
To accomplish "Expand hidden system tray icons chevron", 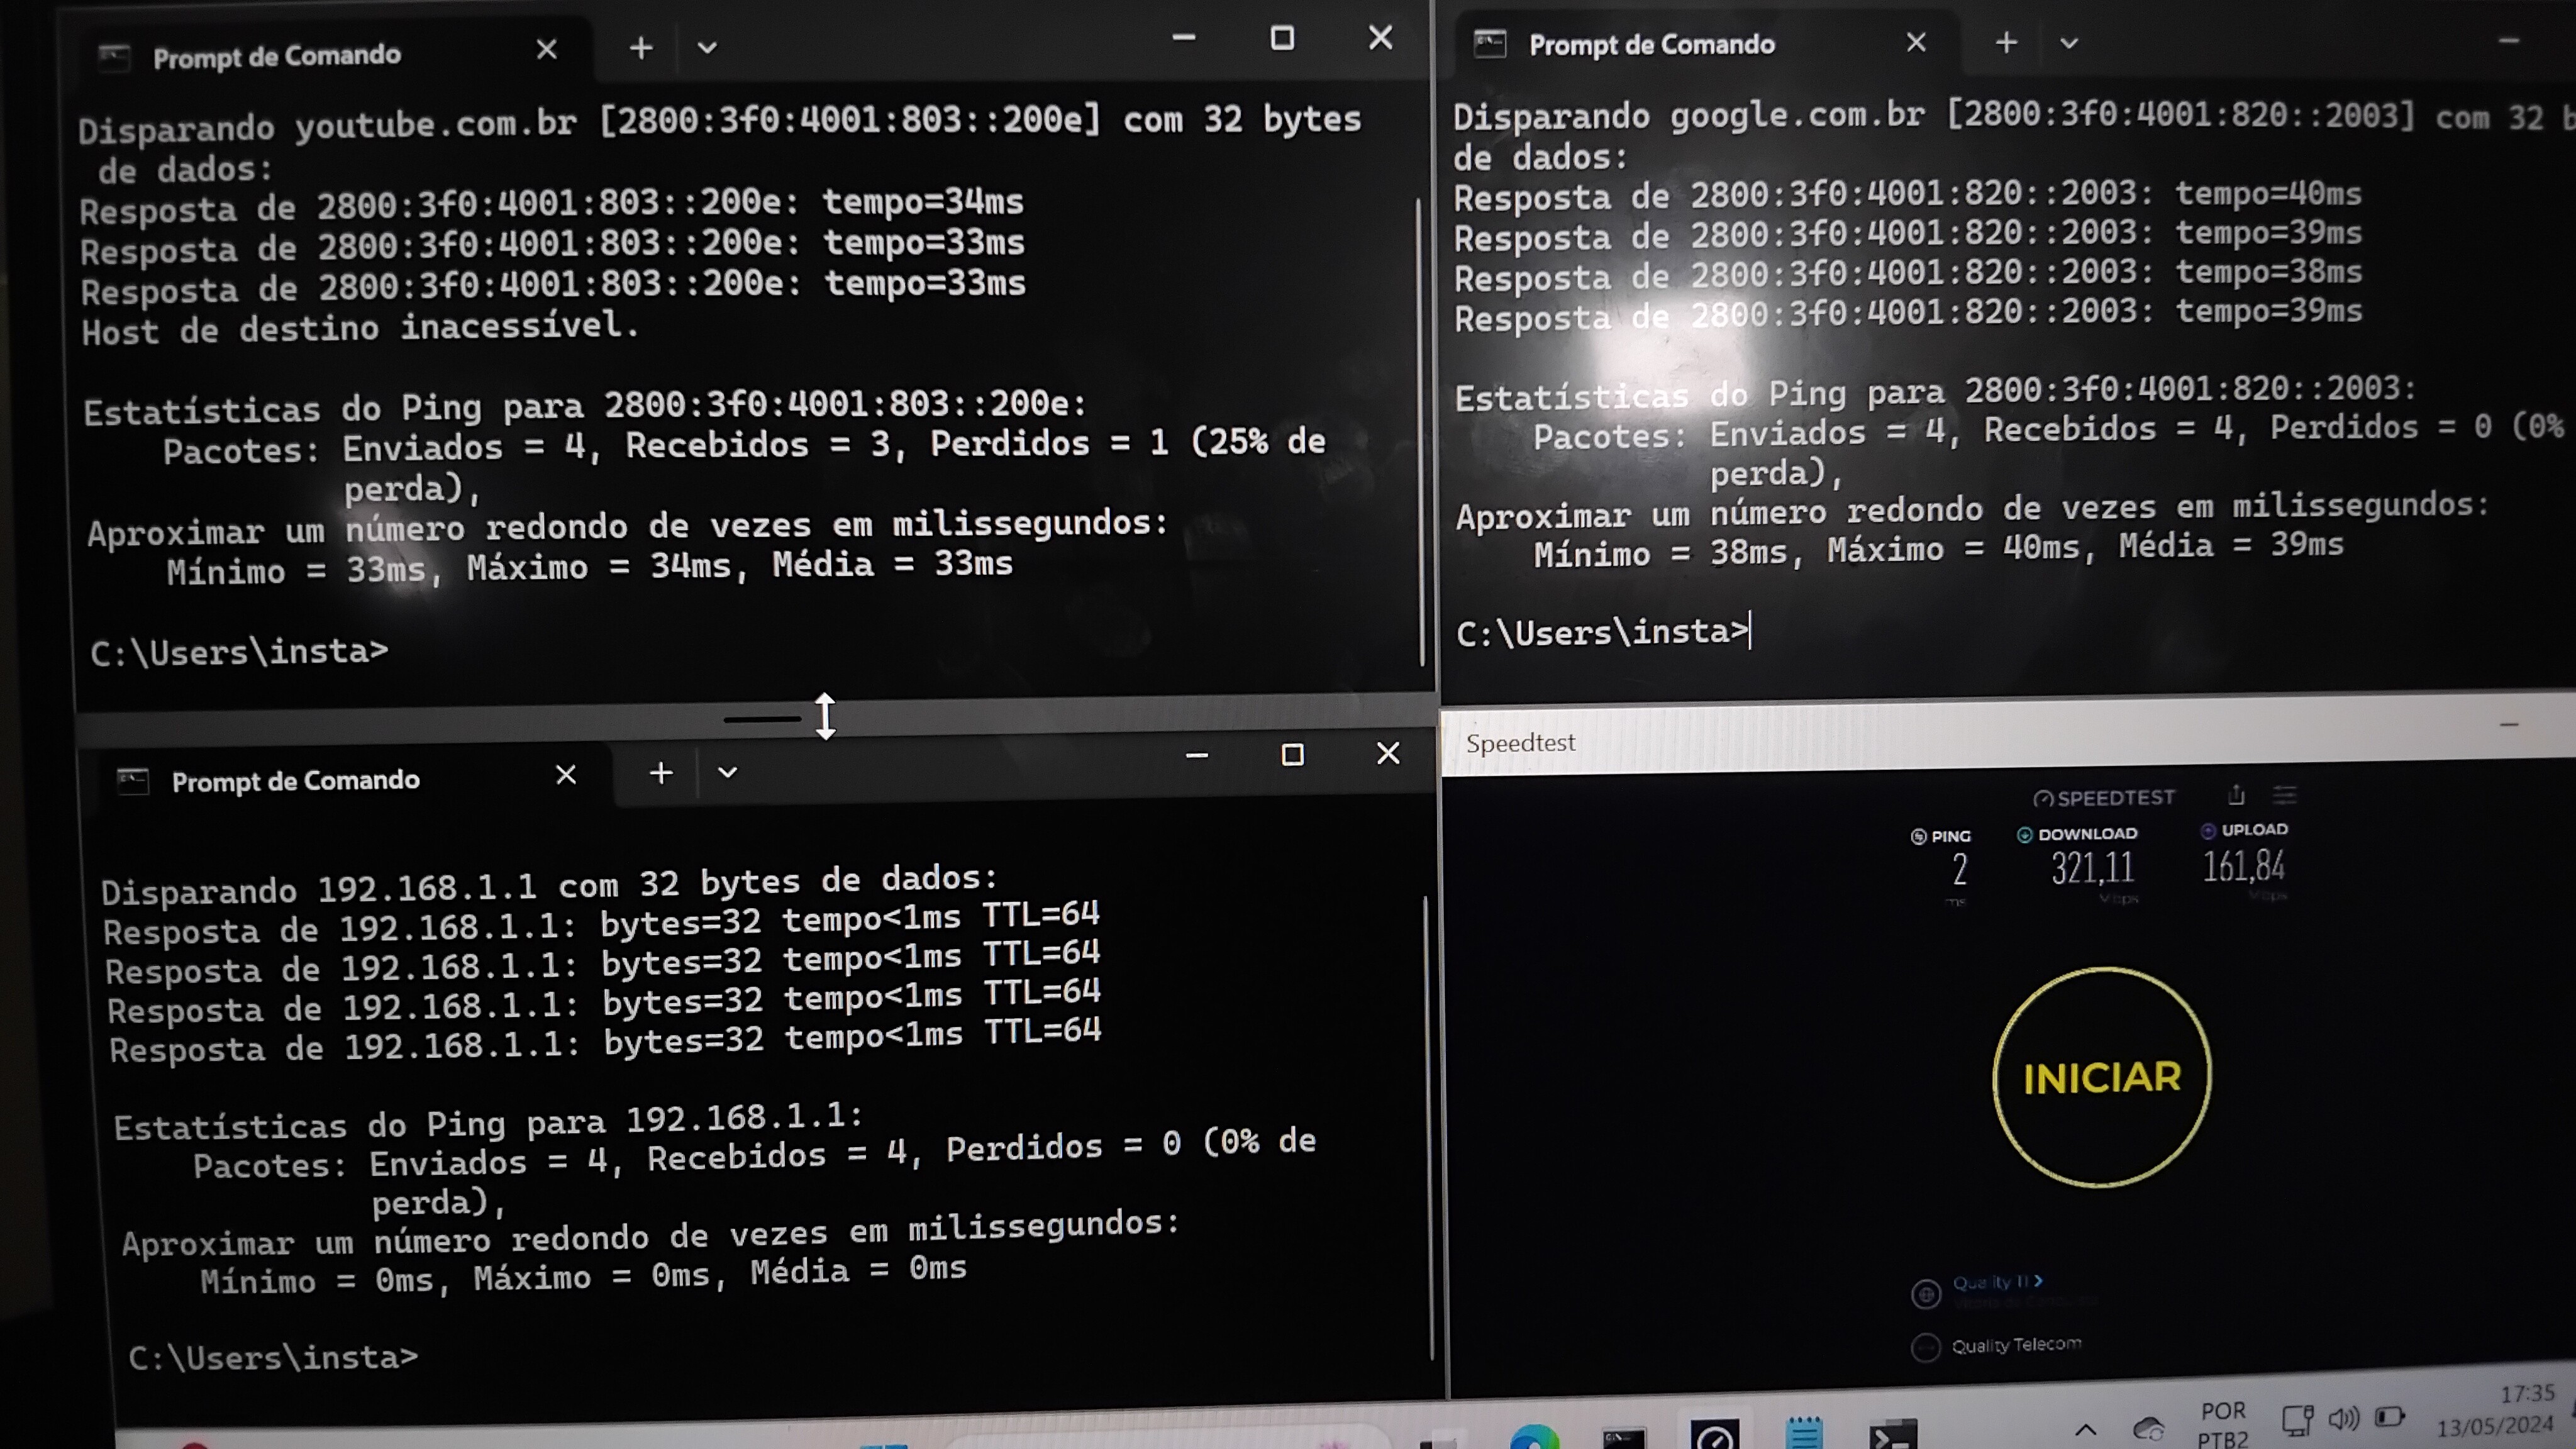I will pos(2085,1429).
